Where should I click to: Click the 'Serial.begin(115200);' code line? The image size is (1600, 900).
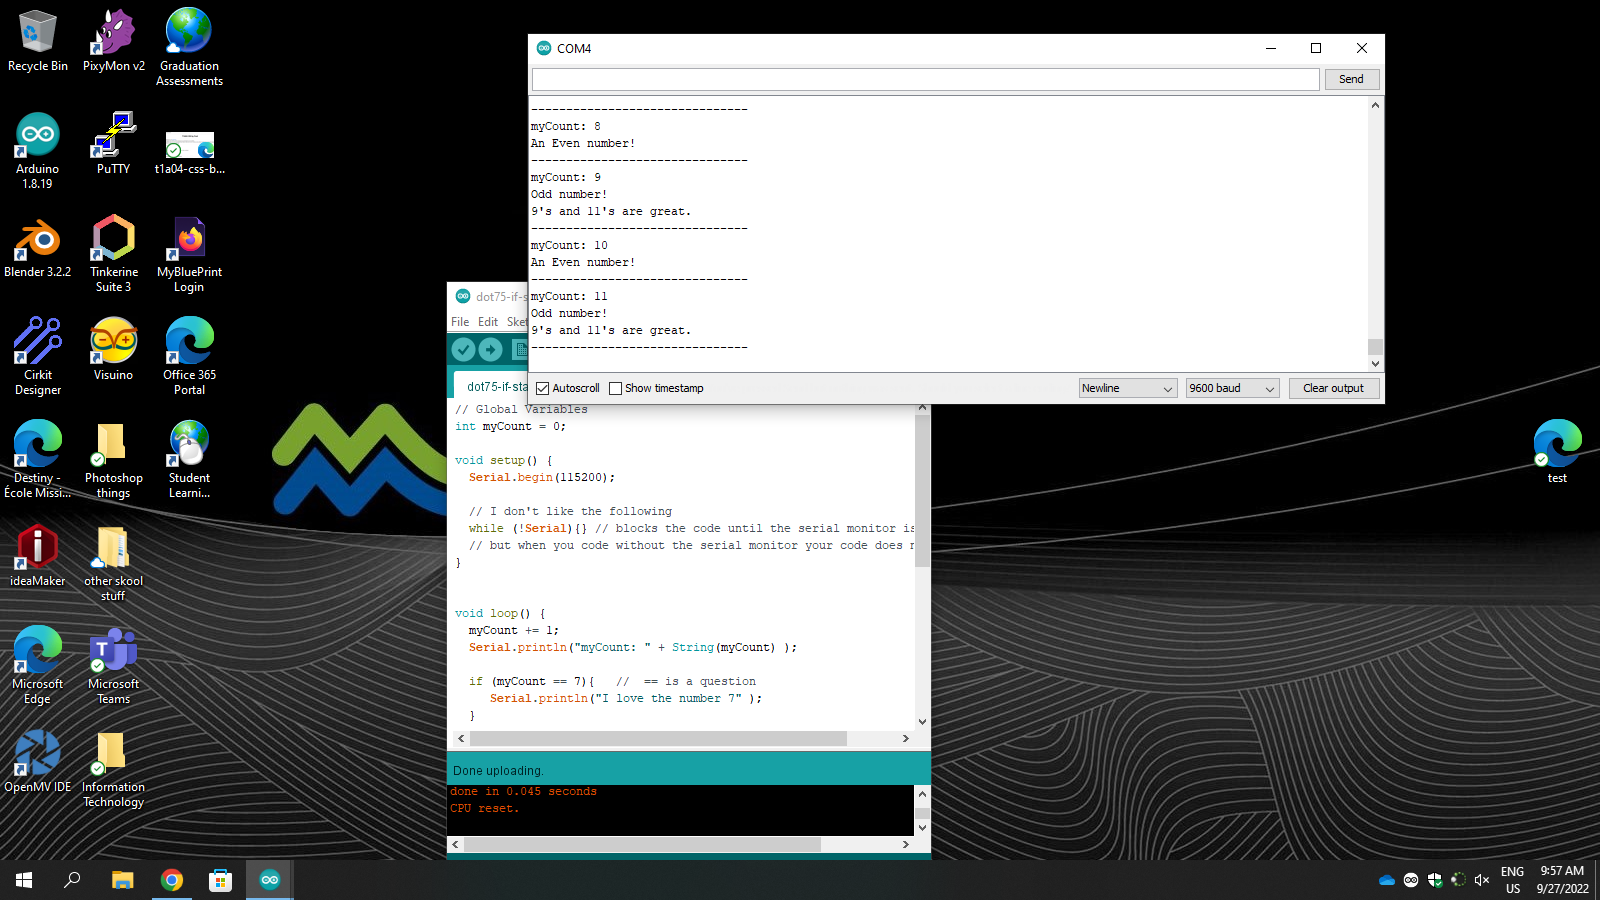[x=542, y=478]
